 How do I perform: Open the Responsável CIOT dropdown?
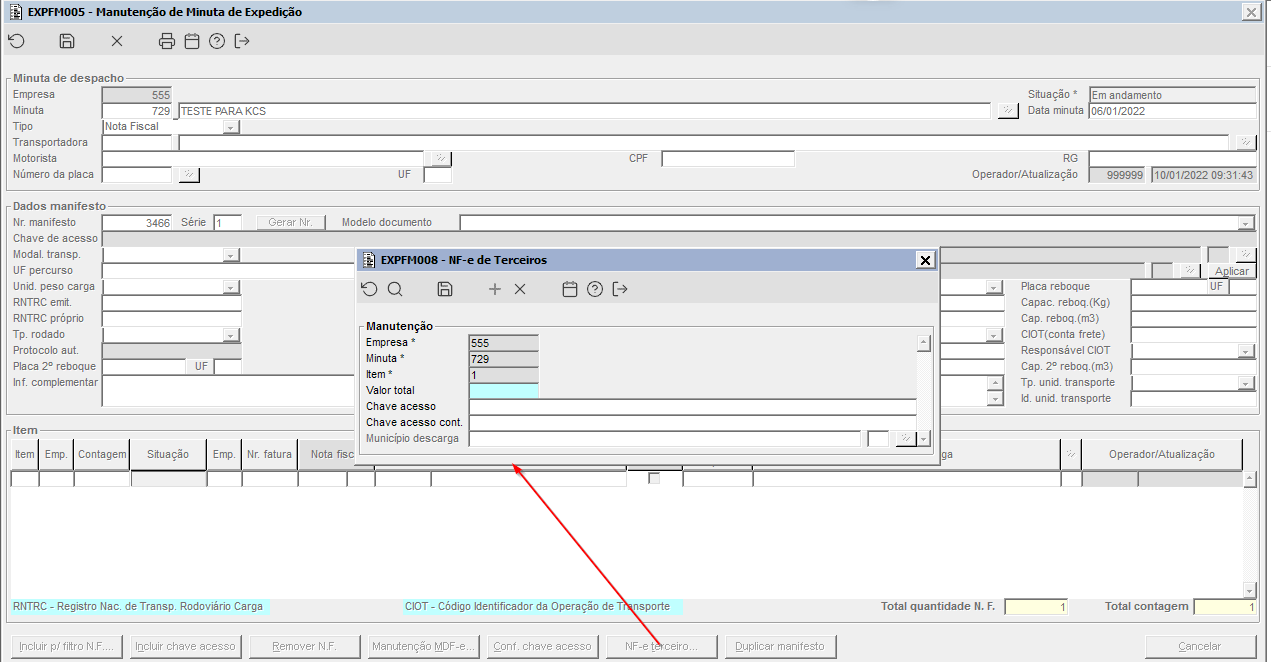tap(1246, 351)
